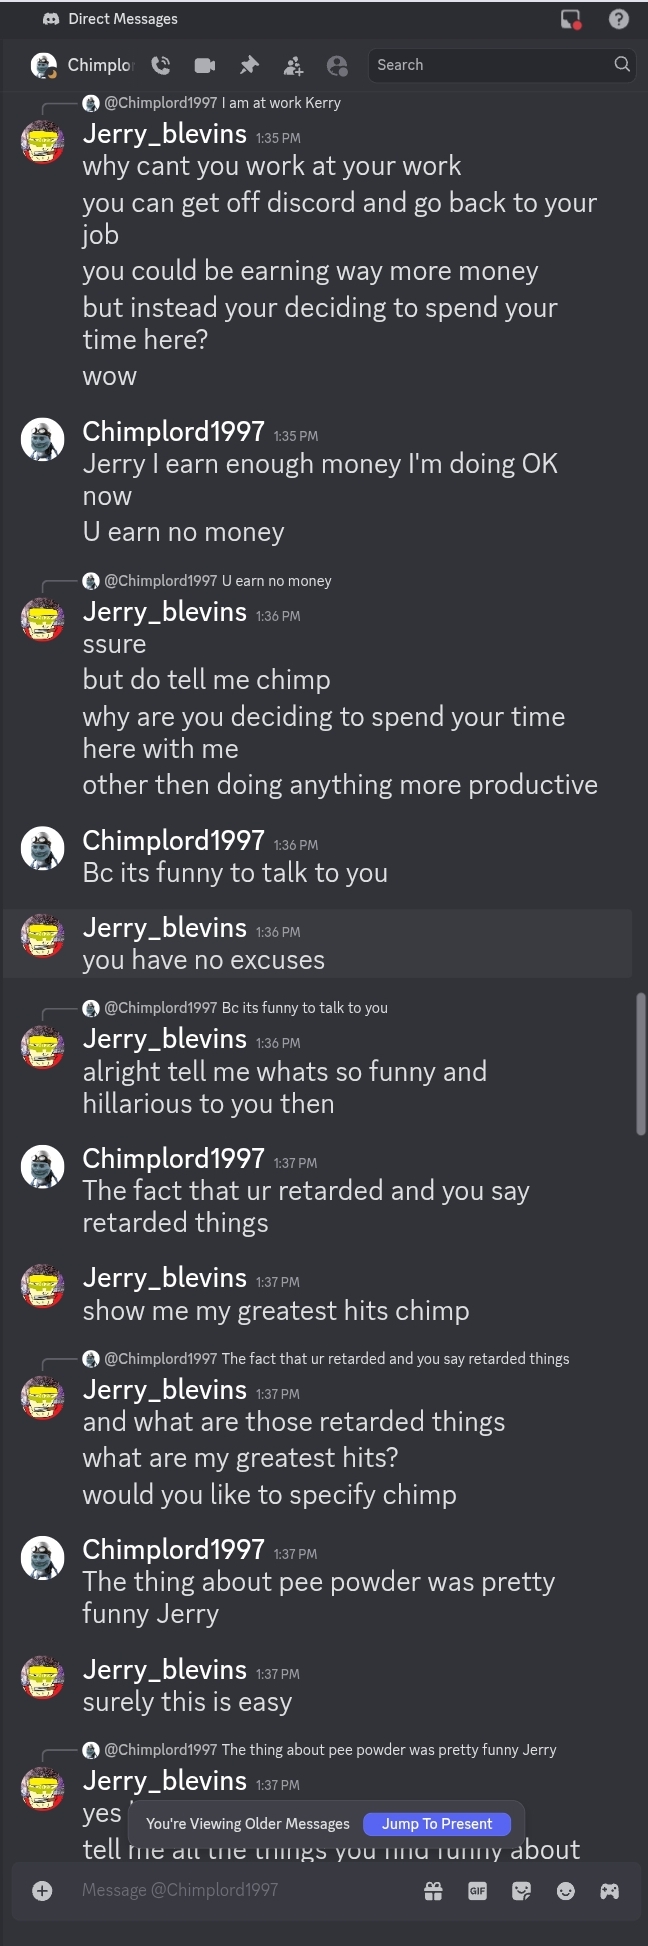Click the Search field
Image resolution: width=648 pixels, height=1946 pixels.
tap(502, 65)
